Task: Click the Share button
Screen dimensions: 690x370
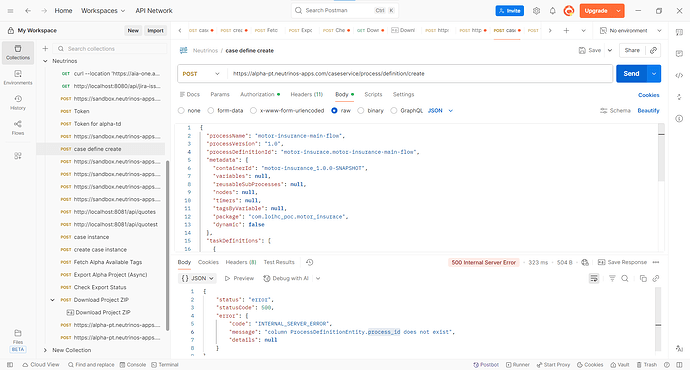Action: point(632,51)
